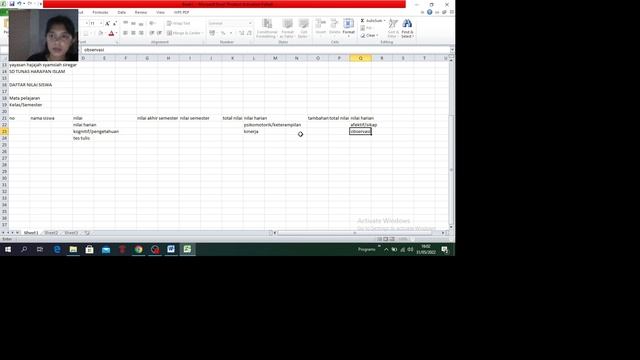Select the Sheet1 worksheet tab
This screenshot has height=360, width=640.
click(31, 233)
